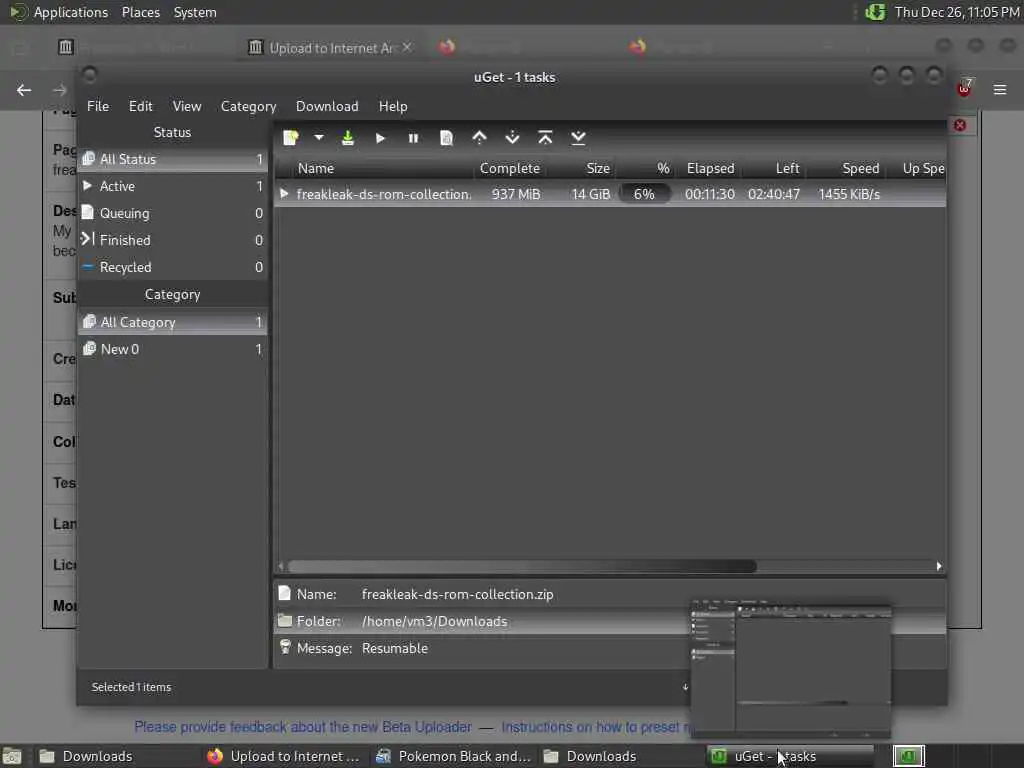Open the View menu in uGet
This screenshot has height=768, width=1024.
(187, 106)
